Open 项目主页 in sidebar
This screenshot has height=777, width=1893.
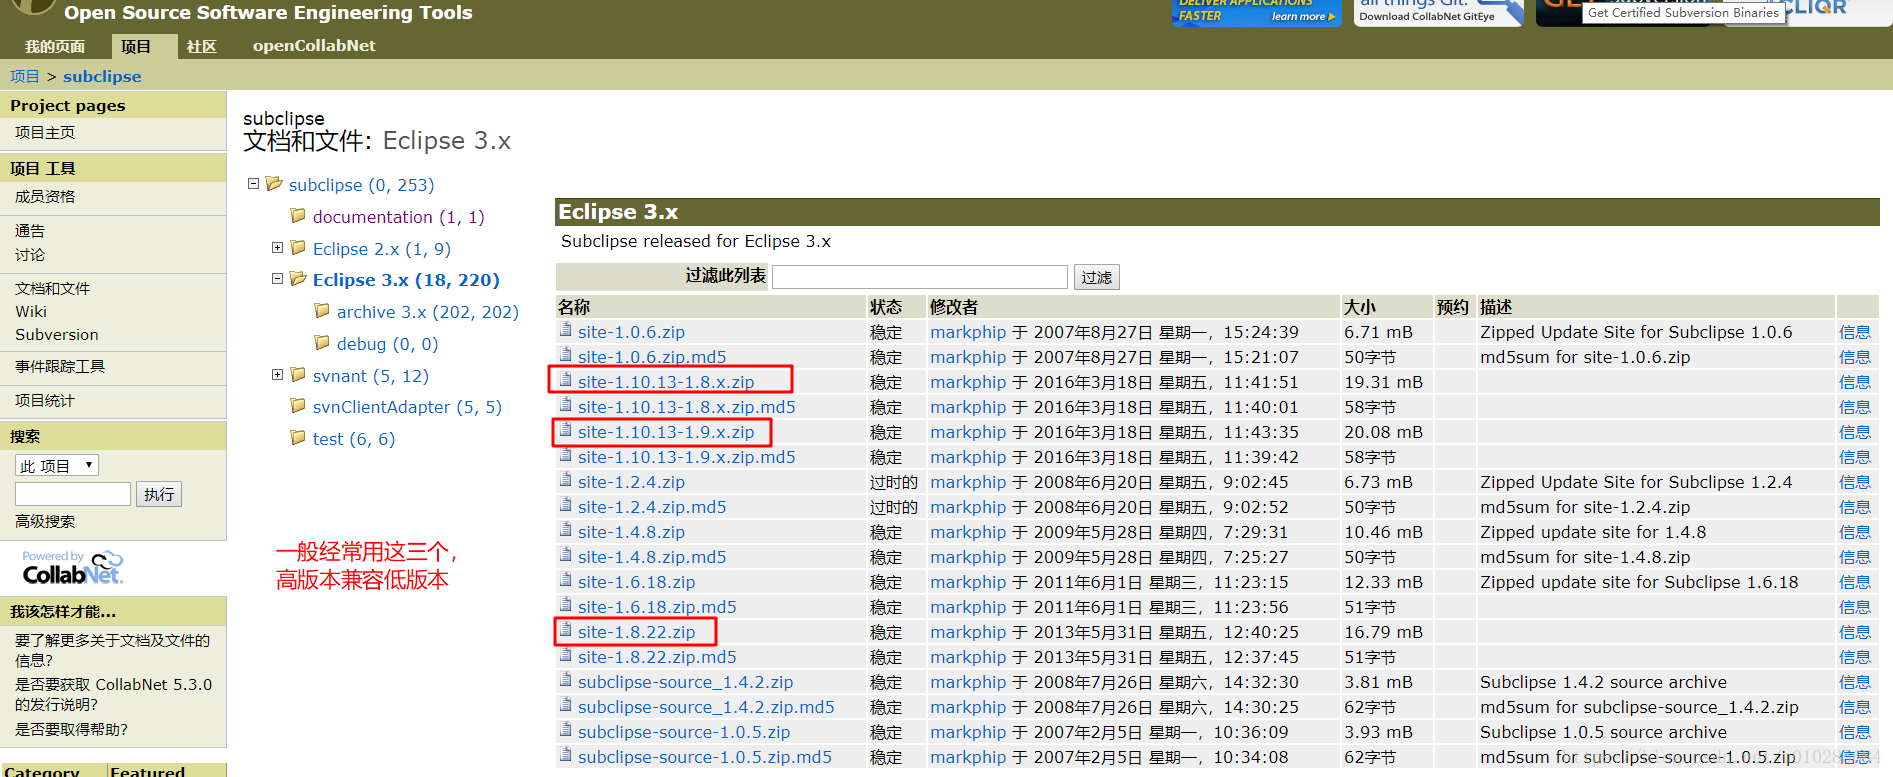[45, 132]
